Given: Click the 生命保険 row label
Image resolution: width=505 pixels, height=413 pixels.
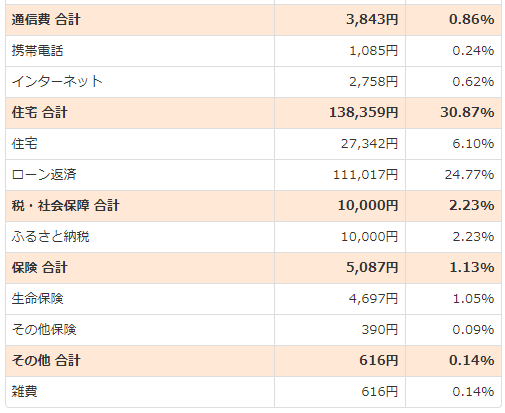Looking at the screenshot, I should tap(37, 299).
